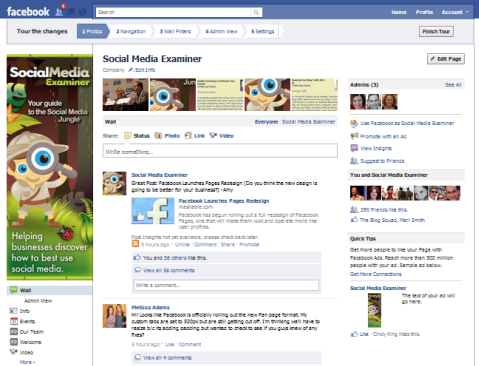Screen dimensions: 479x366
Task: Click The Blog Squad, Mari Smith link
Action: [392, 220]
